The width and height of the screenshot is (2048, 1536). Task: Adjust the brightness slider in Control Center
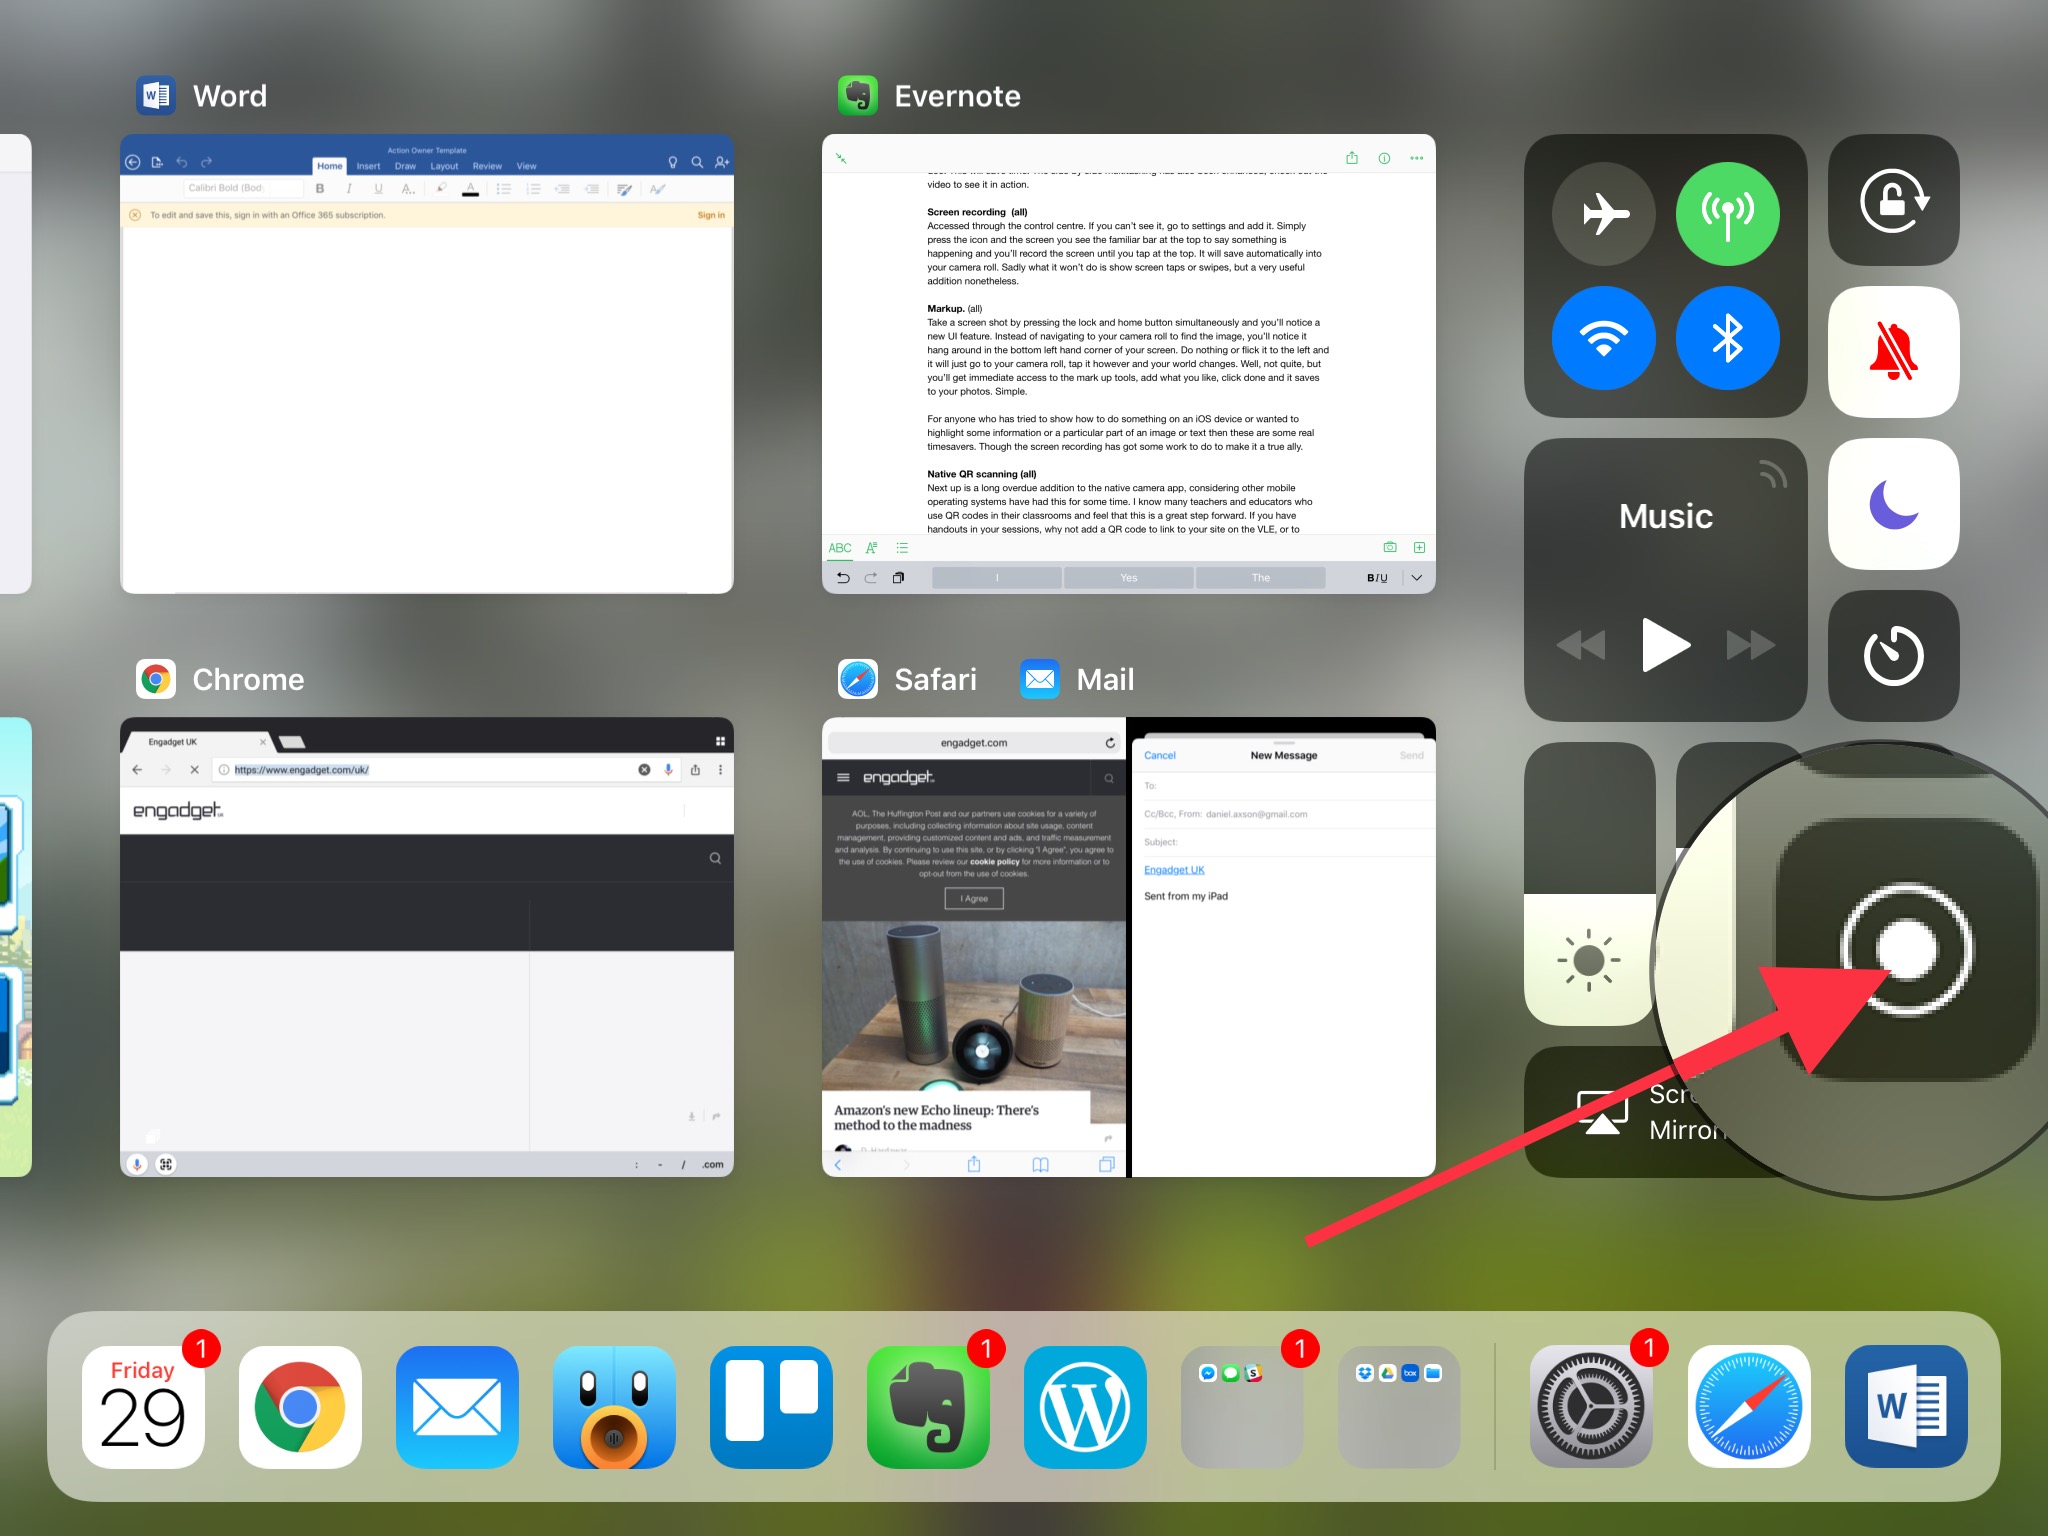click(1589, 960)
